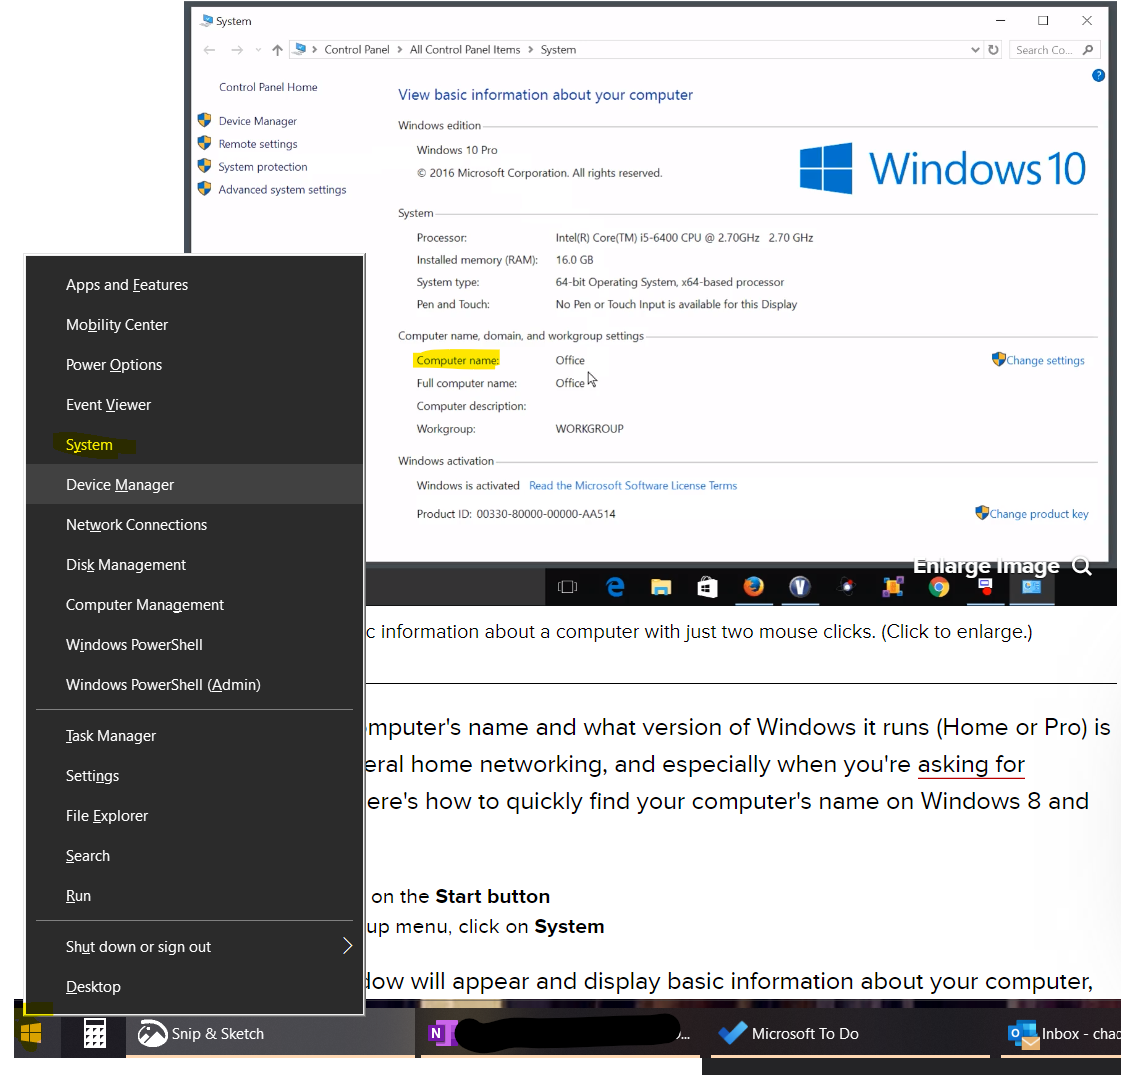1121x1075 pixels.
Task: Choose Desktop in the Win+X menu
Action: click(x=195, y=986)
